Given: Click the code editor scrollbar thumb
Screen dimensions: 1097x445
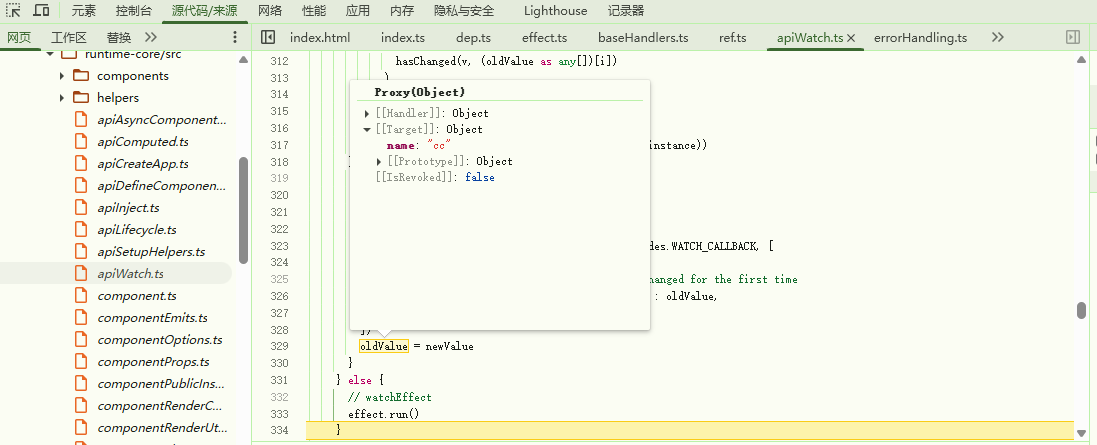Looking at the screenshot, I should coord(1082,310).
